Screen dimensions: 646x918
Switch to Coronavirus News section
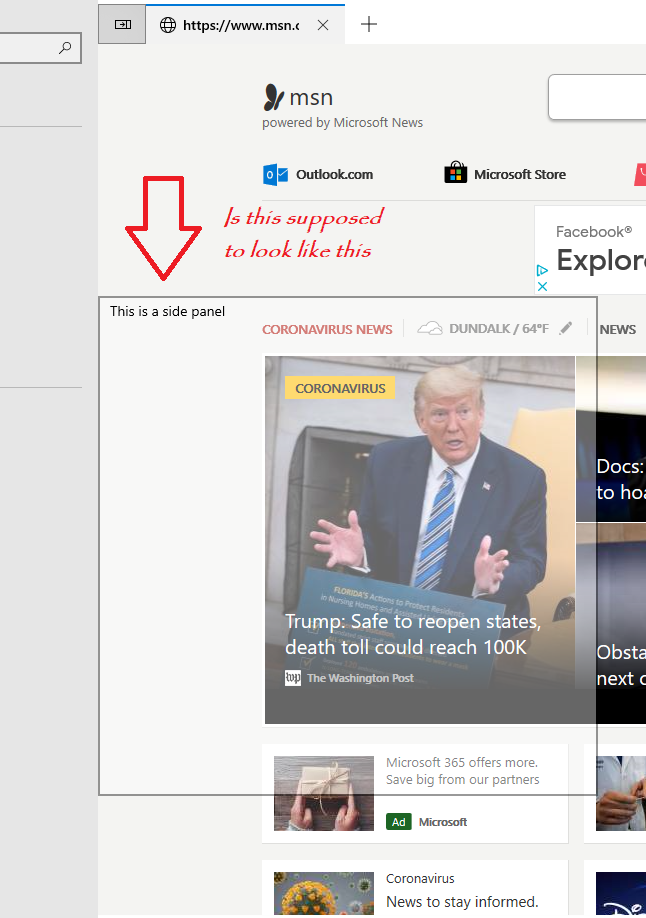click(x=327, y=330)
